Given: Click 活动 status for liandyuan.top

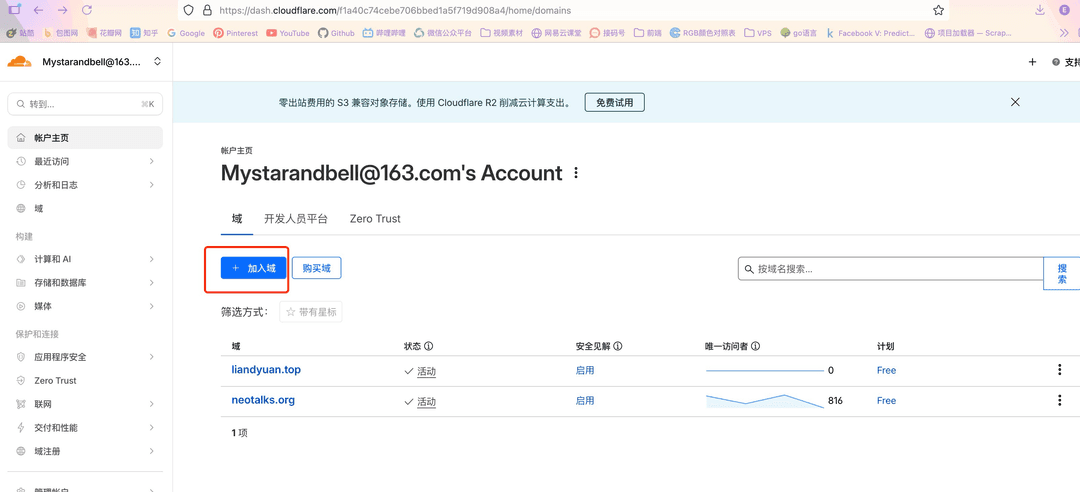Looking at the screenshot, I should click(426, 371).
